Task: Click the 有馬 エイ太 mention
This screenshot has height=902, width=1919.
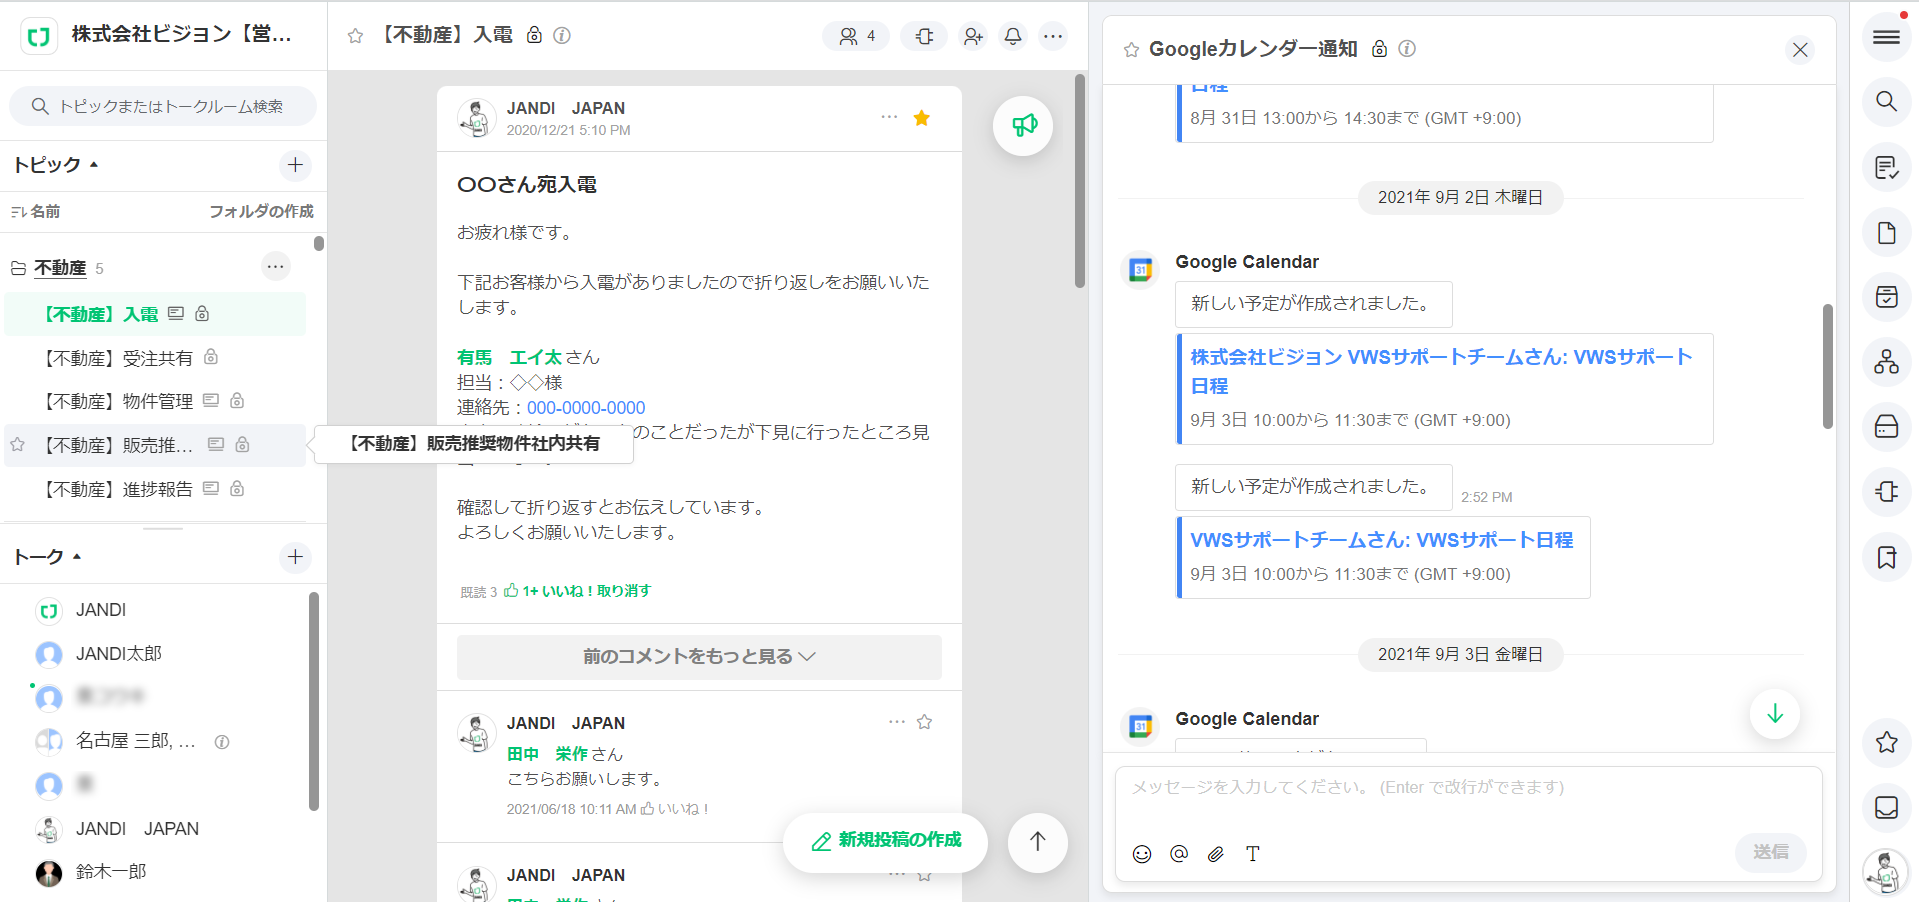Action: point(509,357)
